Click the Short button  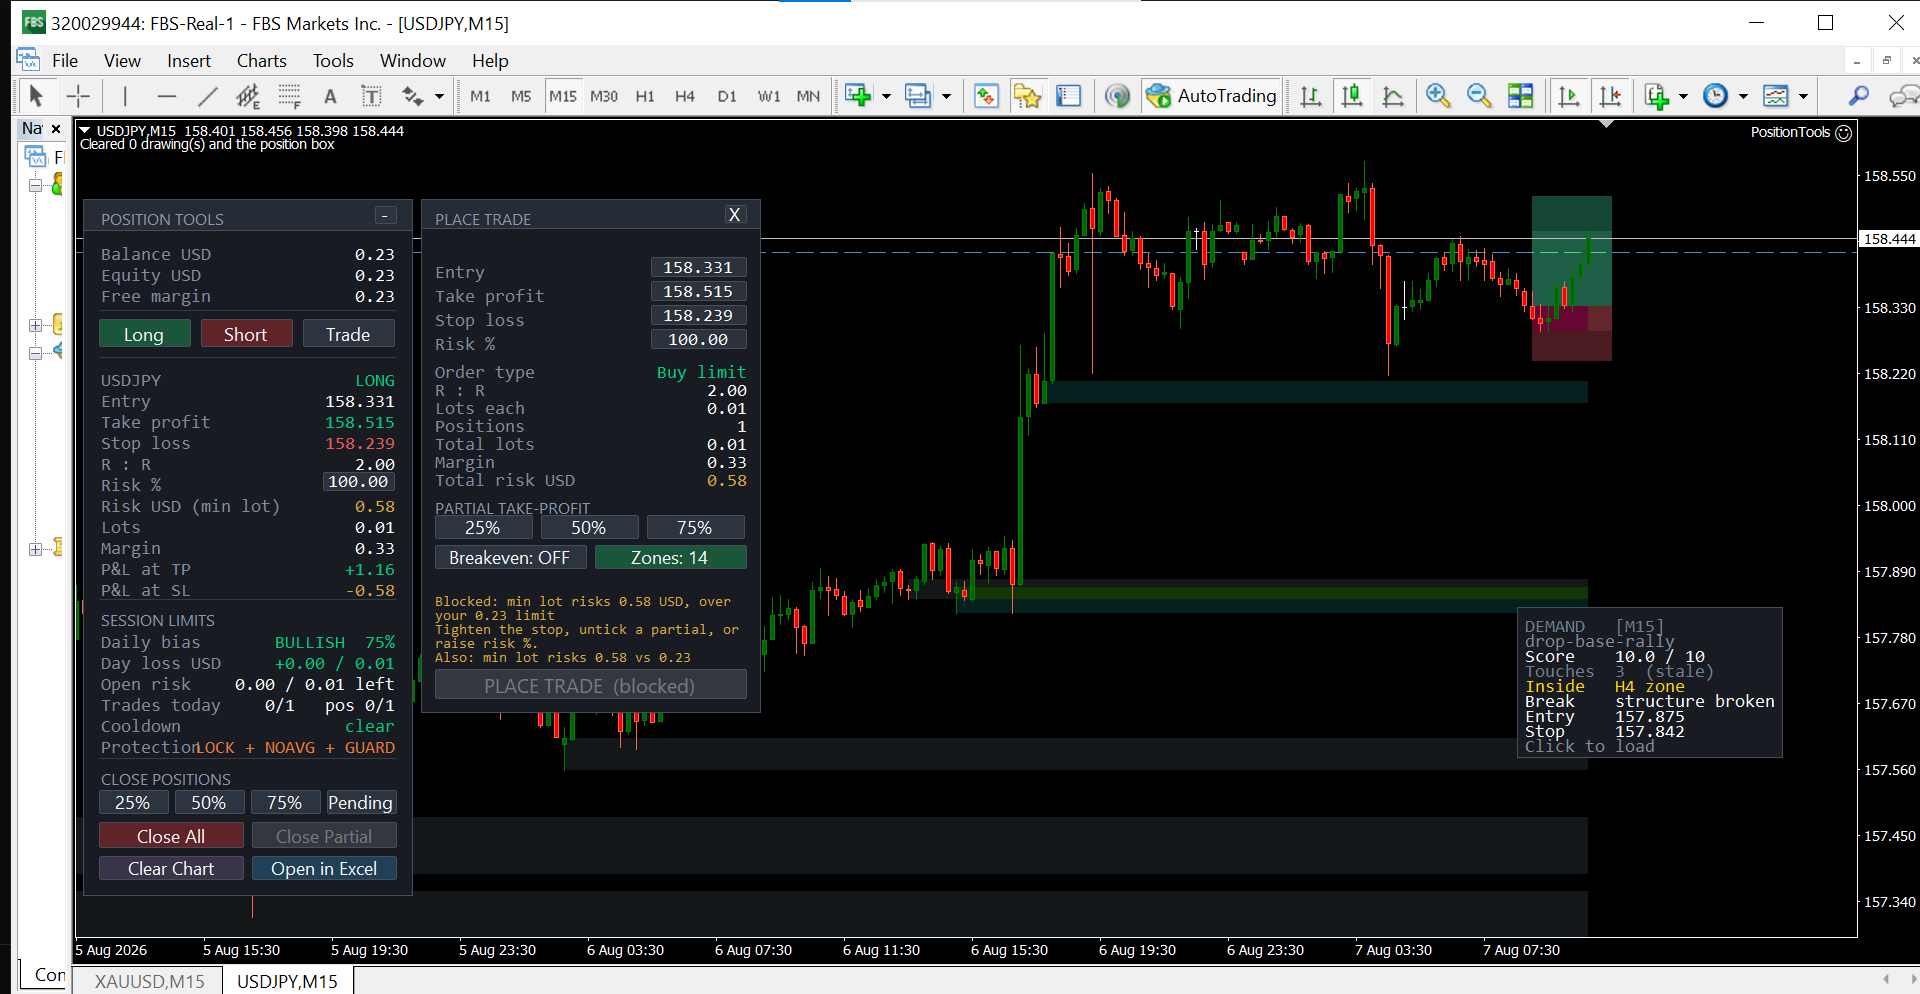pos(246,334)
